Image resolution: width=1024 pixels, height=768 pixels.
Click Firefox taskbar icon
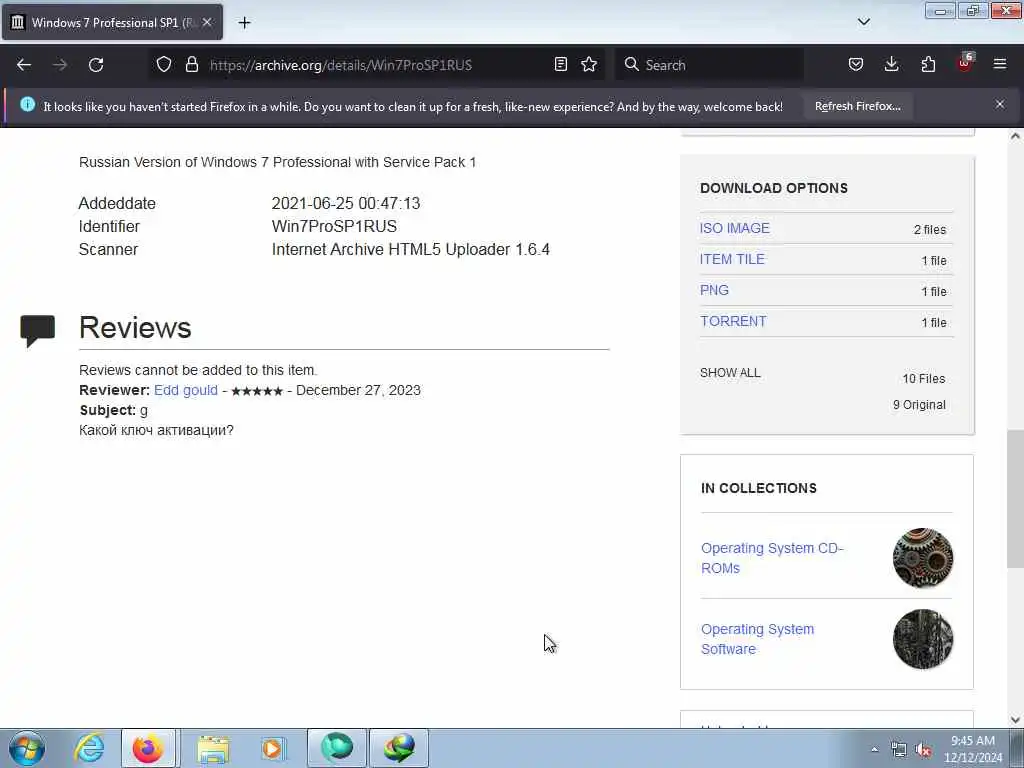tap(148, 748)
